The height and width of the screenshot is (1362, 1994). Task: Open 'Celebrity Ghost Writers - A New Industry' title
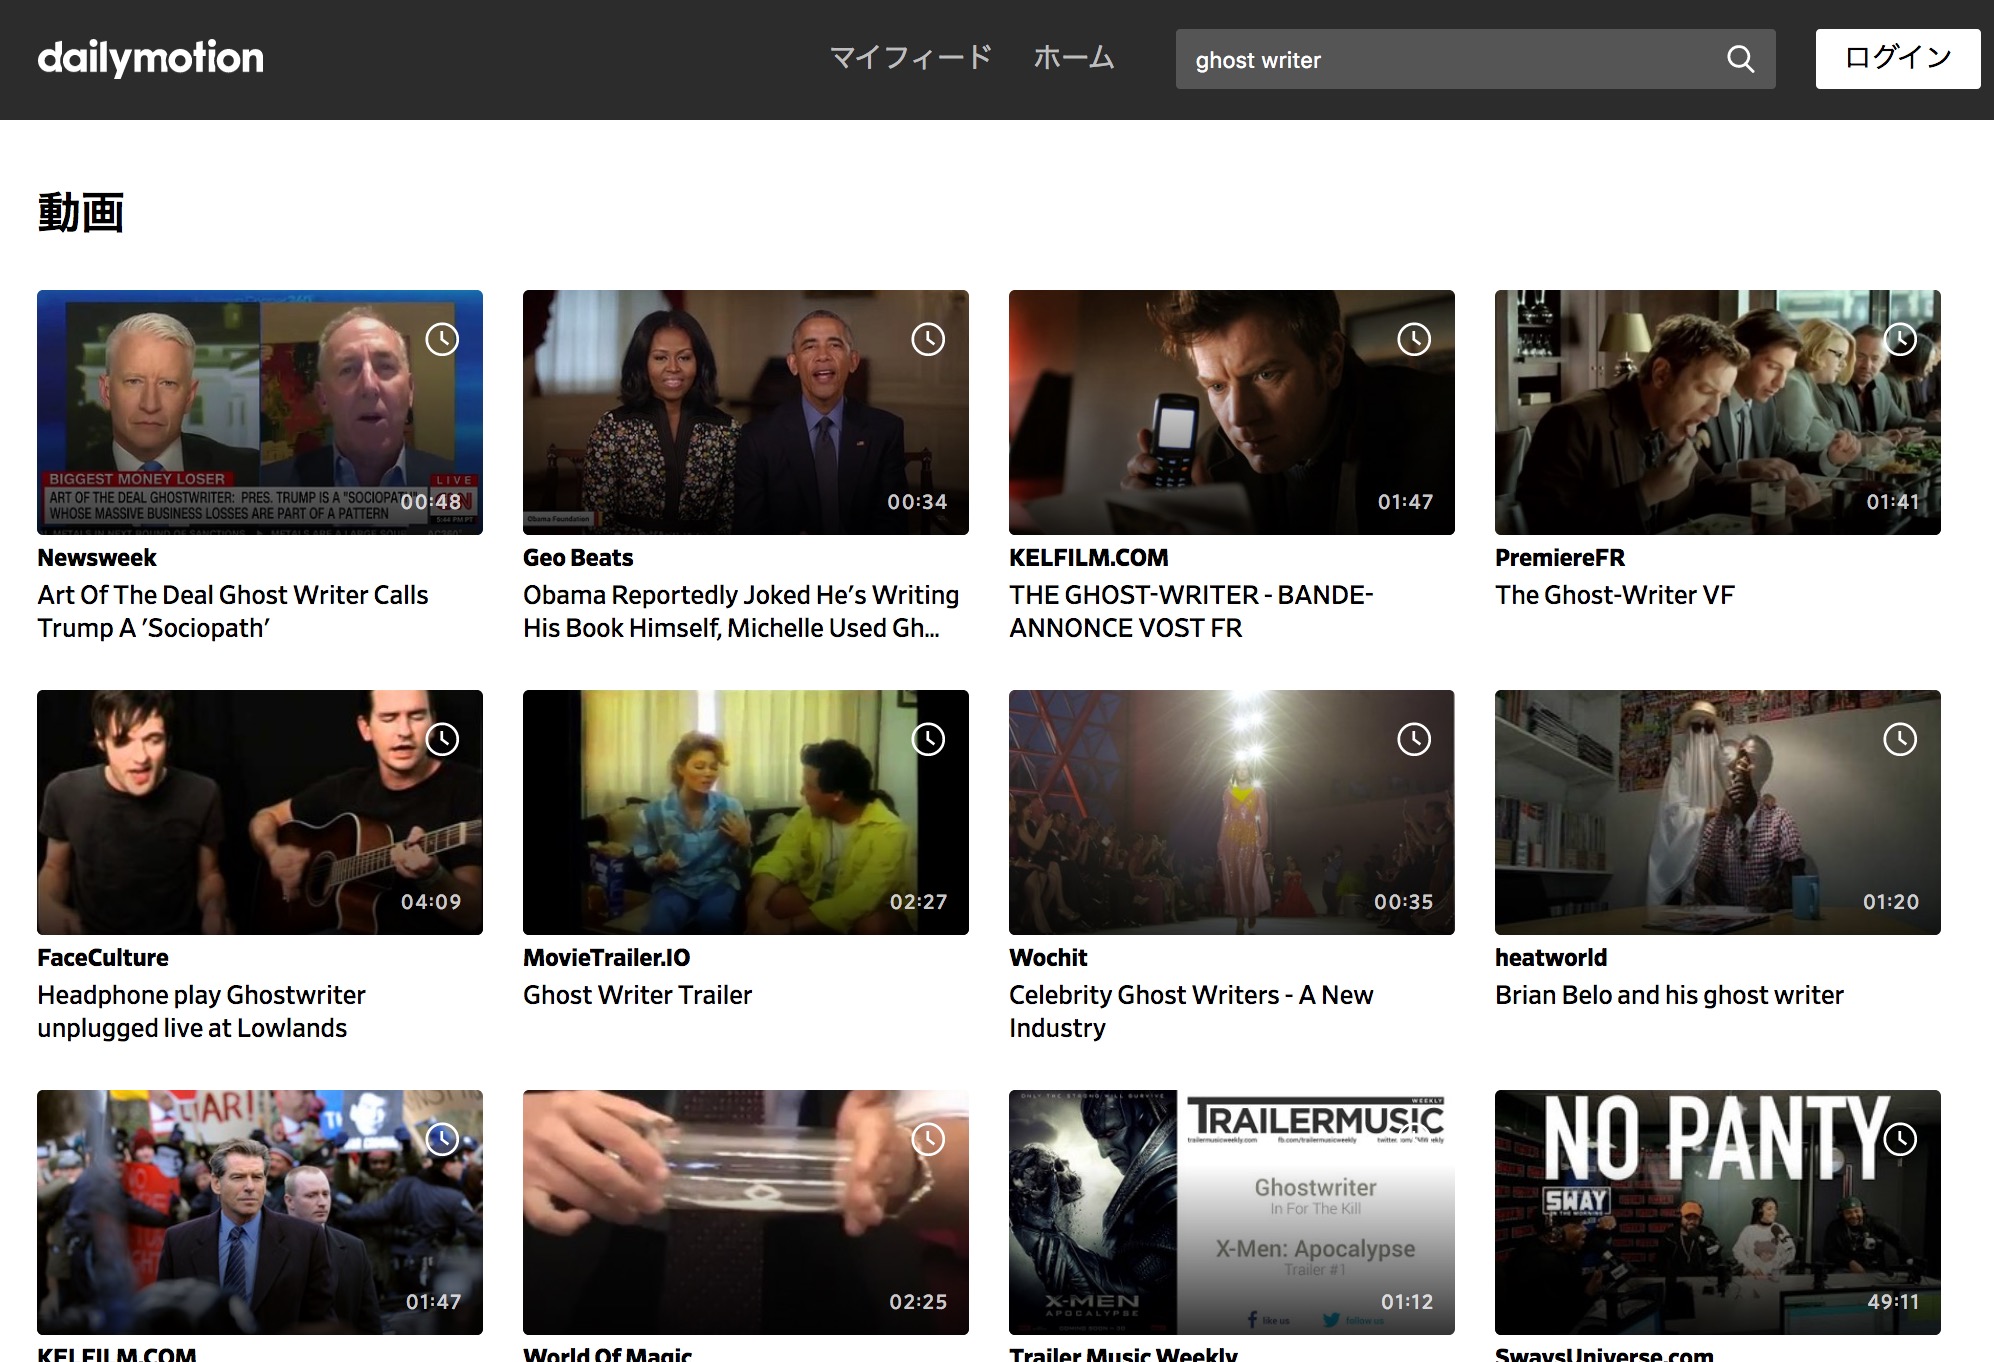point(1191,1011)
